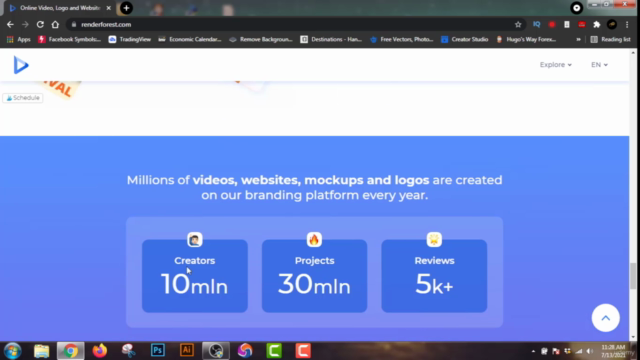Select the Online Video, Logo and Website tab
This screenshot has width=640, height=360.
coord(60,8)
